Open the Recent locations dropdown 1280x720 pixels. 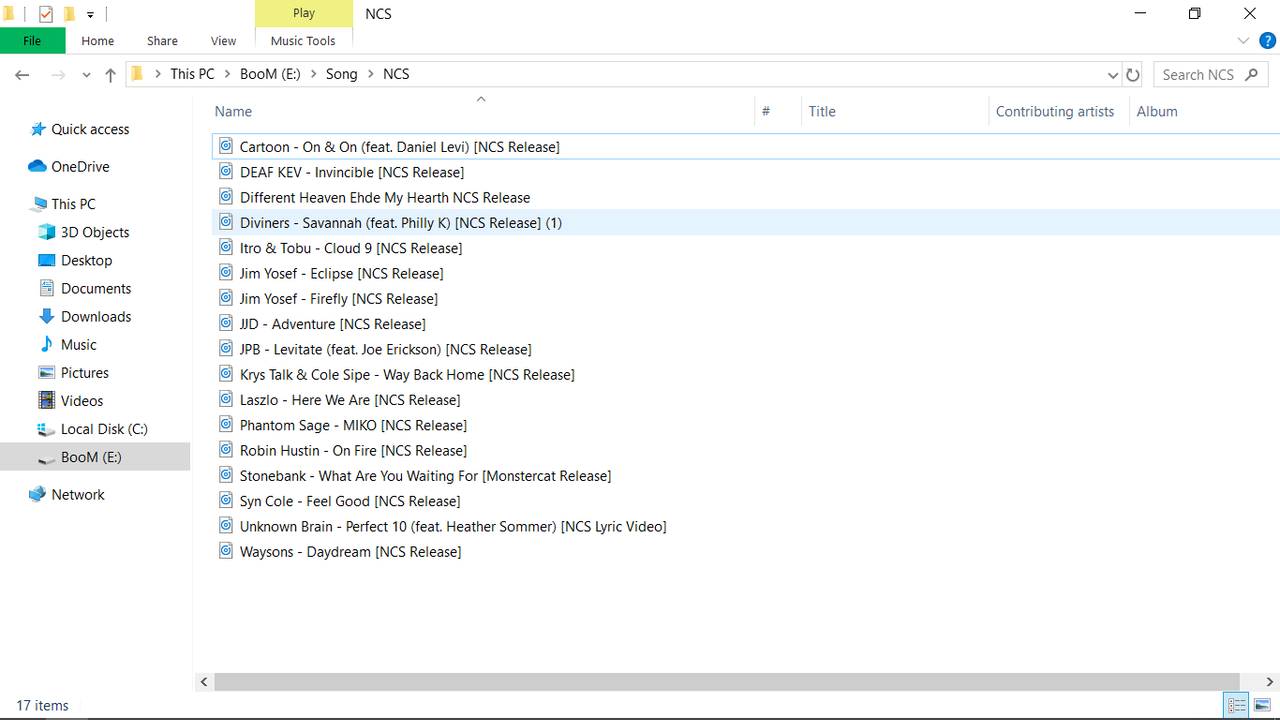pyautogui.click(x=86, y=75)
